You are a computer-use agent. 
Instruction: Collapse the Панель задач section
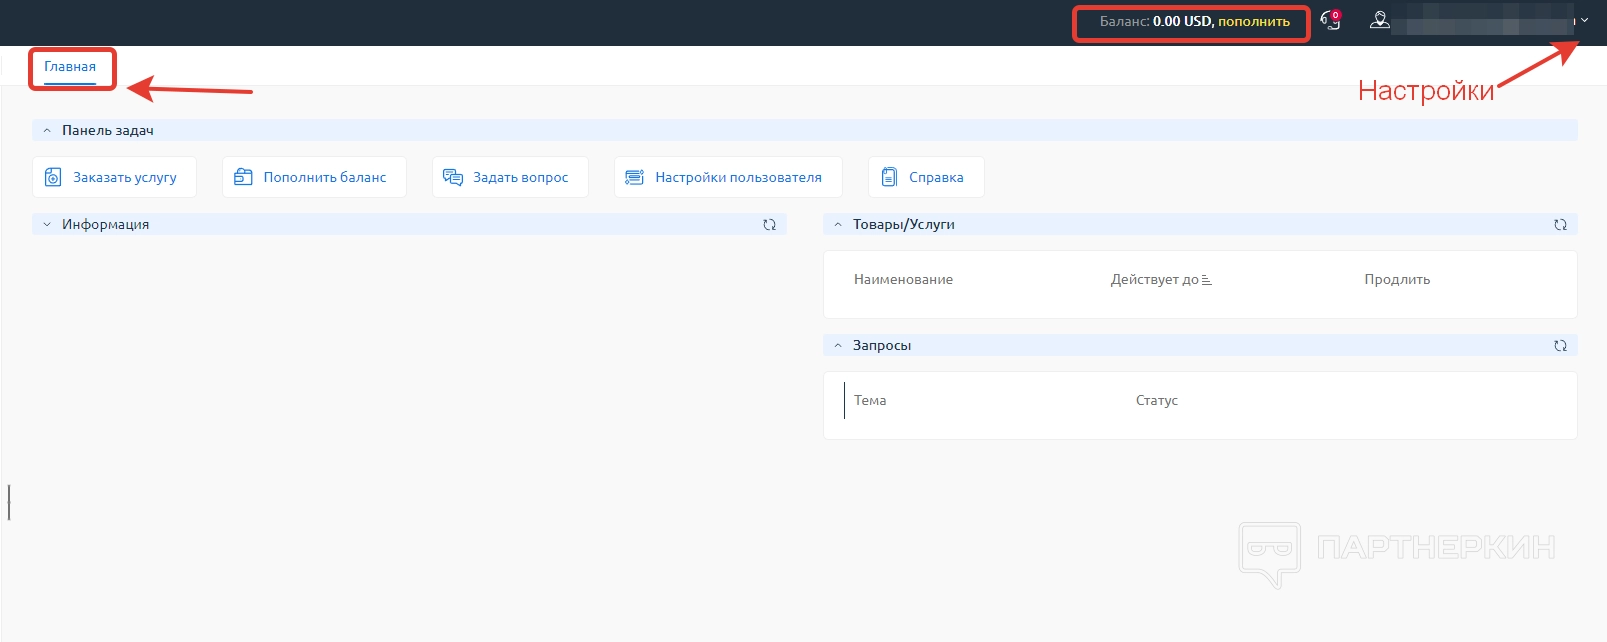(x=47, y=131)
